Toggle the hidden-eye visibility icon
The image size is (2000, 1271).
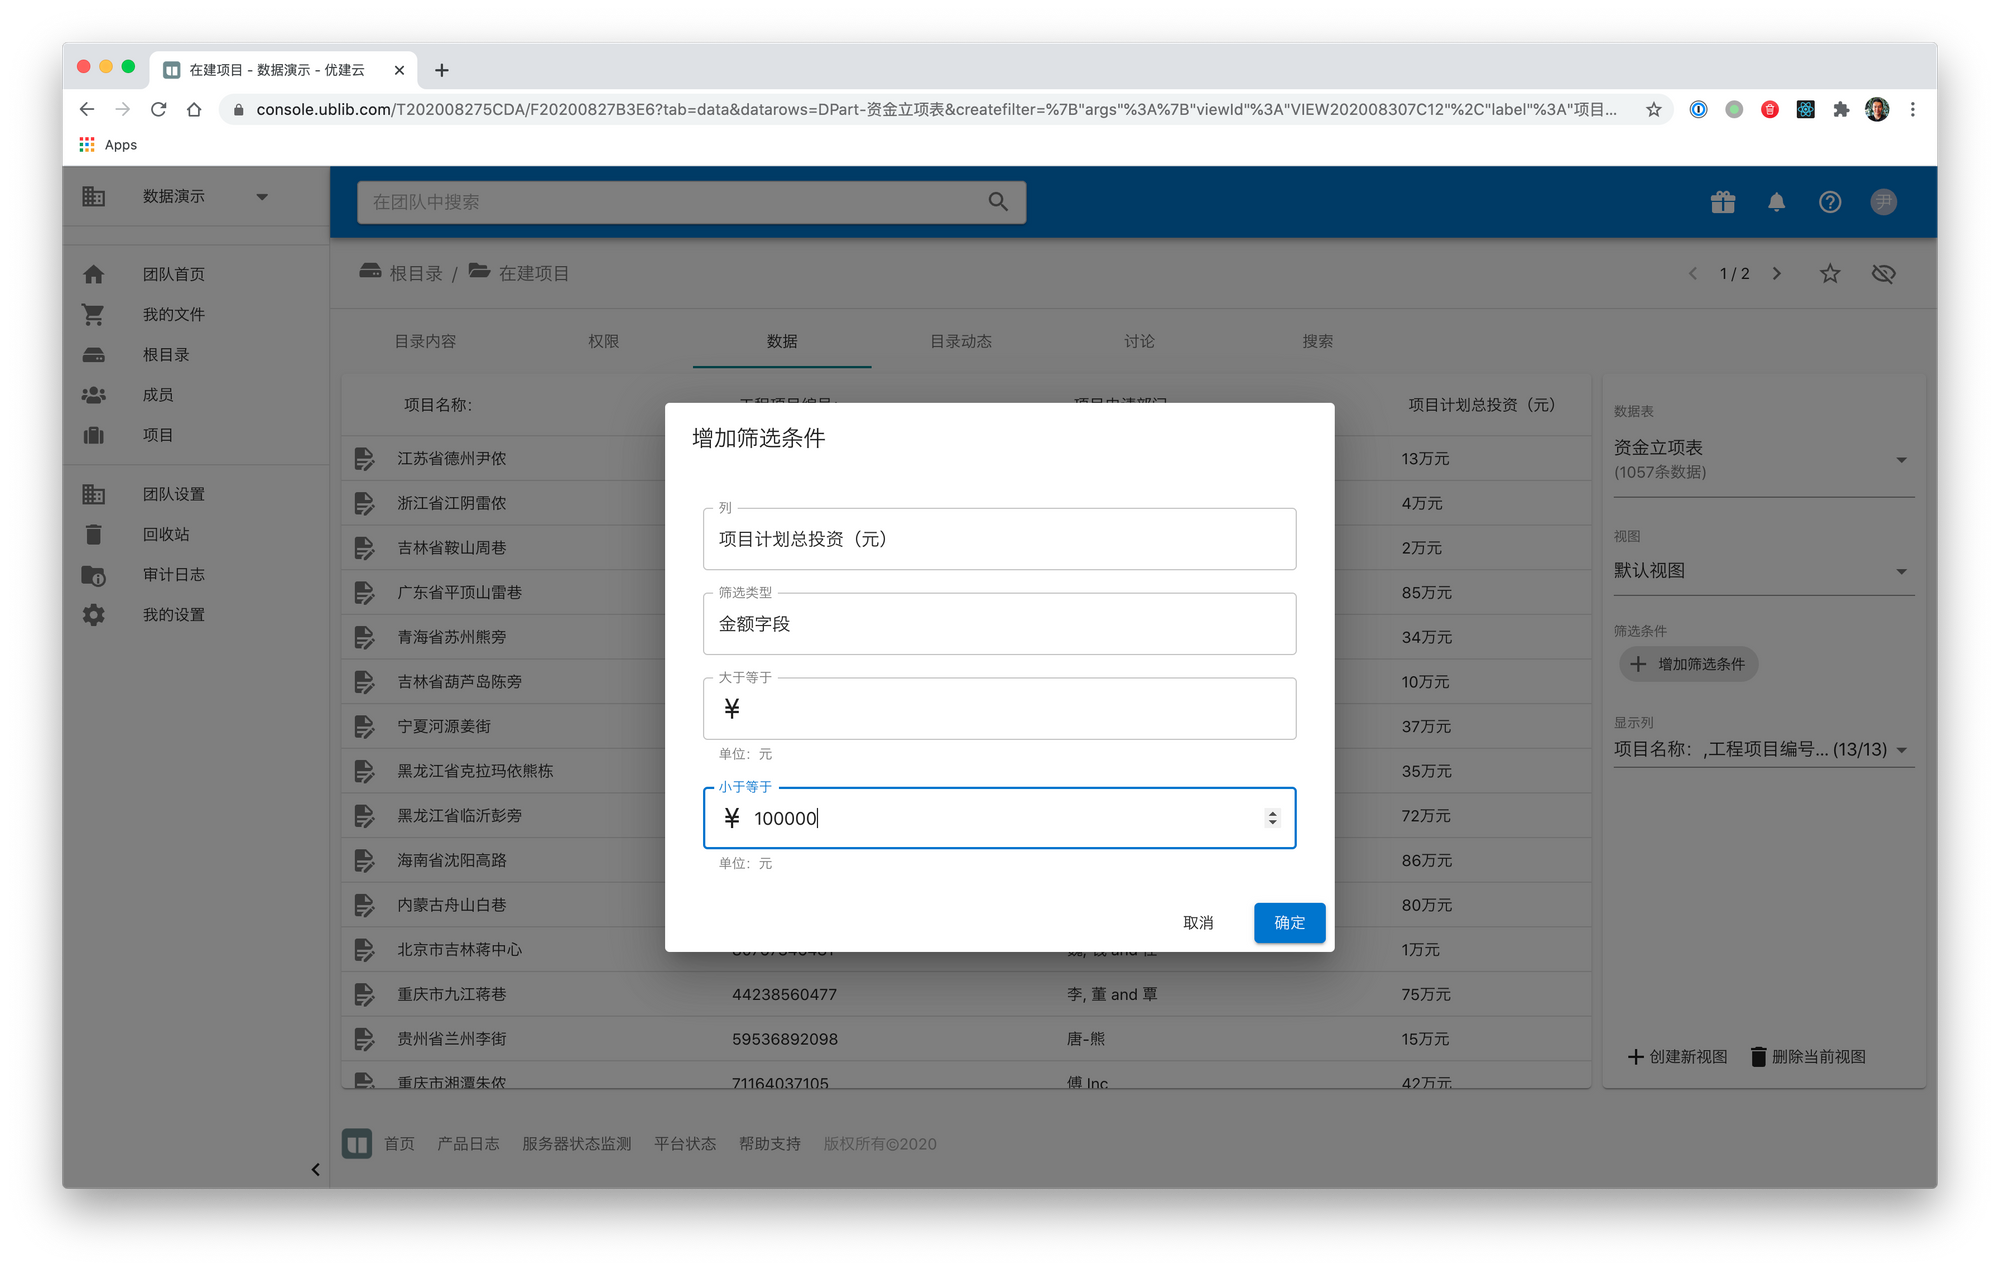pyautogui.click(x=1883, y=273)
